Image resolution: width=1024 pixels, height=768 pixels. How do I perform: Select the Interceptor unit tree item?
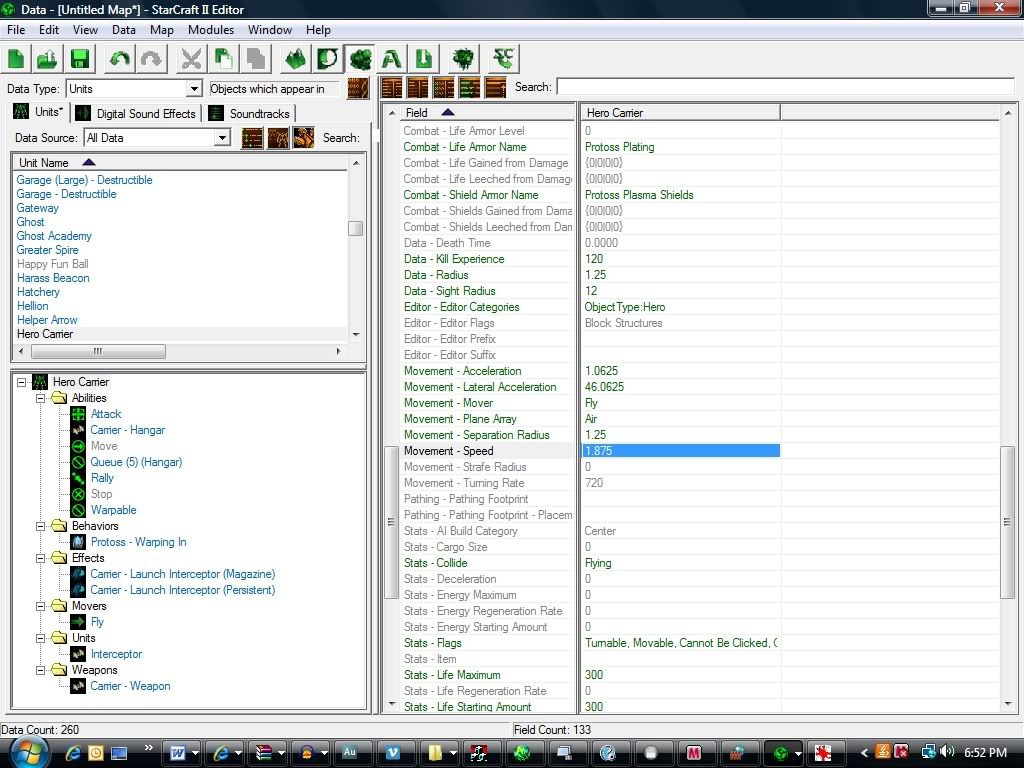(116, 654)
